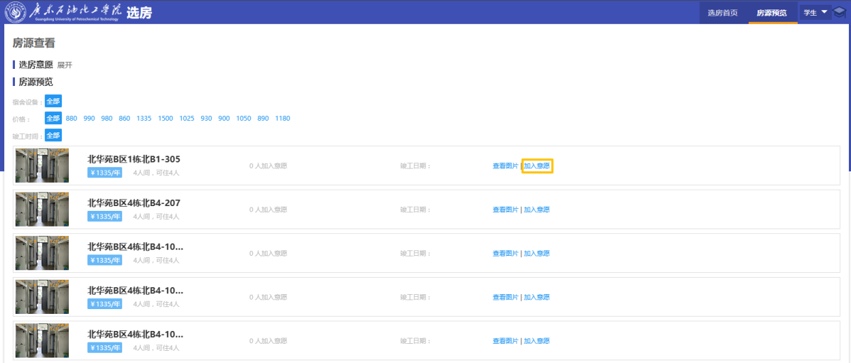The image size is (851, 363).
Task: Filter rooms by price 1025
Action: (x=187, y=118)
